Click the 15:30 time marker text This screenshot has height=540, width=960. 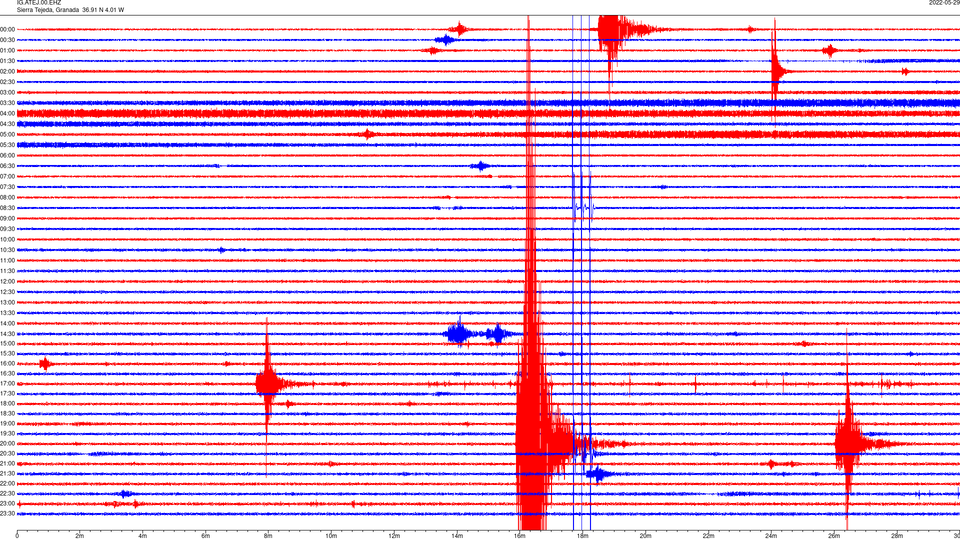7,354
